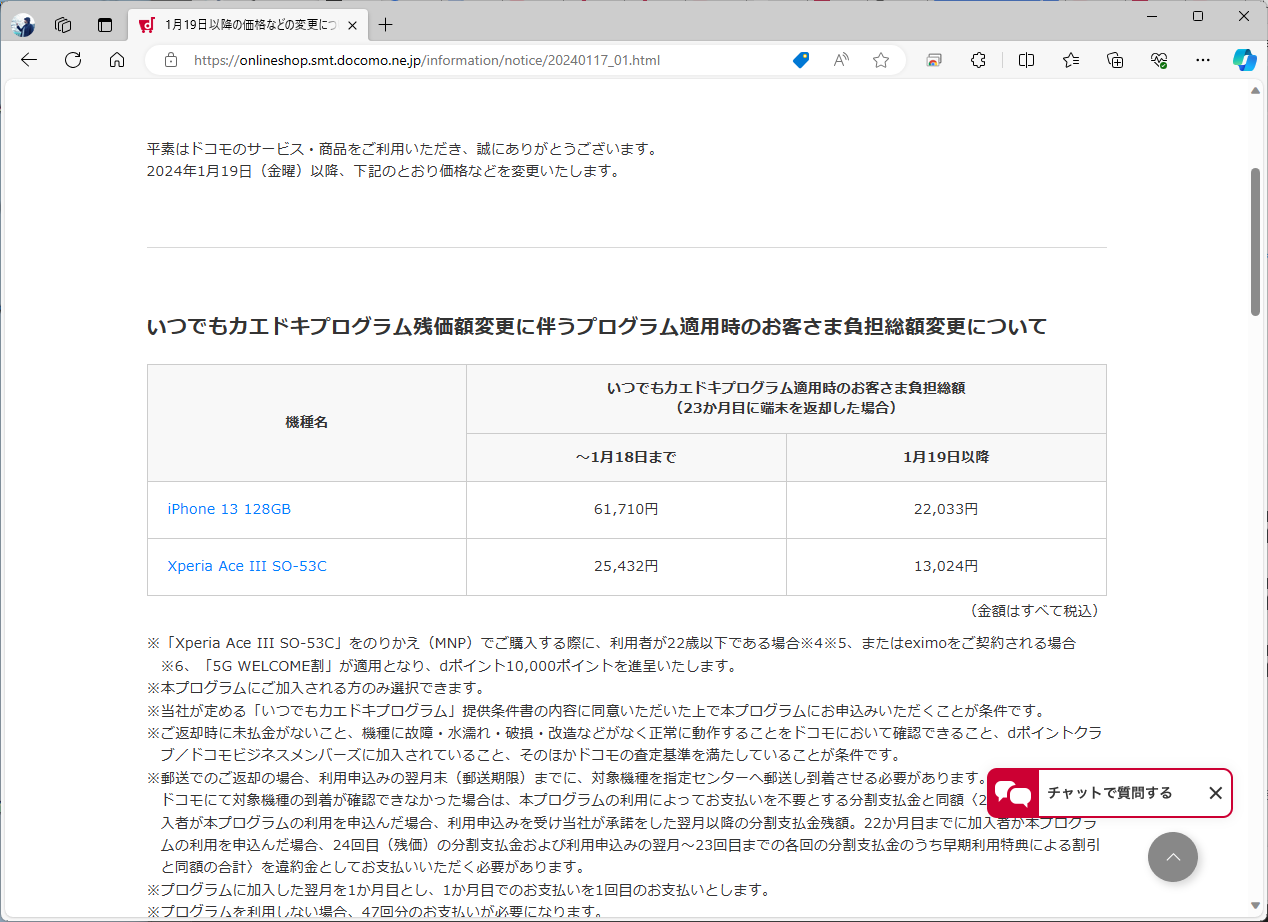The width and height of the screenshot is (1268, 922).
Task: Open the shopping coupons tag icon
Action: 800,60
